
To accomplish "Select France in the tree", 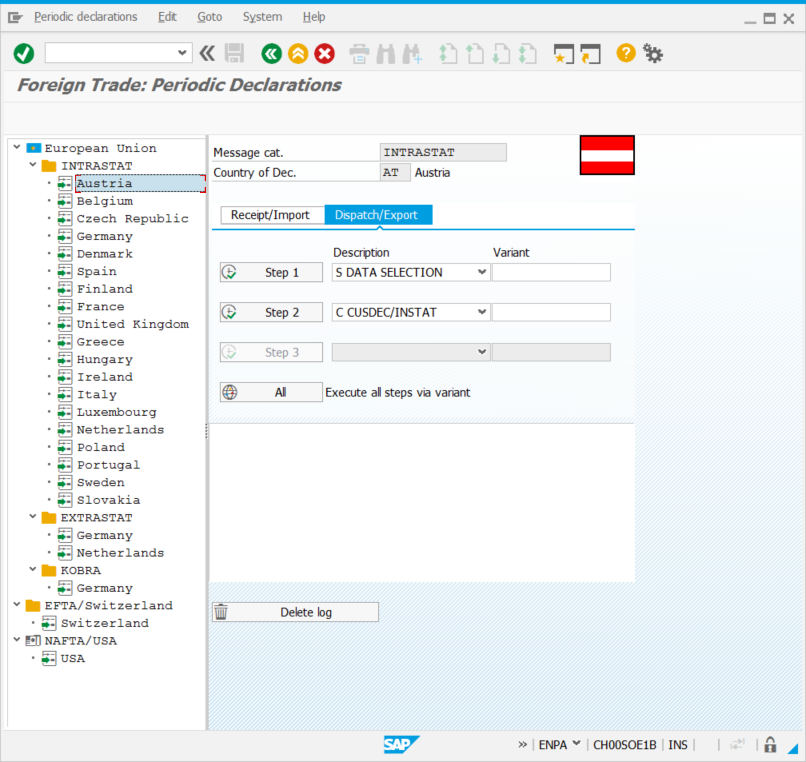I will 101,307.
